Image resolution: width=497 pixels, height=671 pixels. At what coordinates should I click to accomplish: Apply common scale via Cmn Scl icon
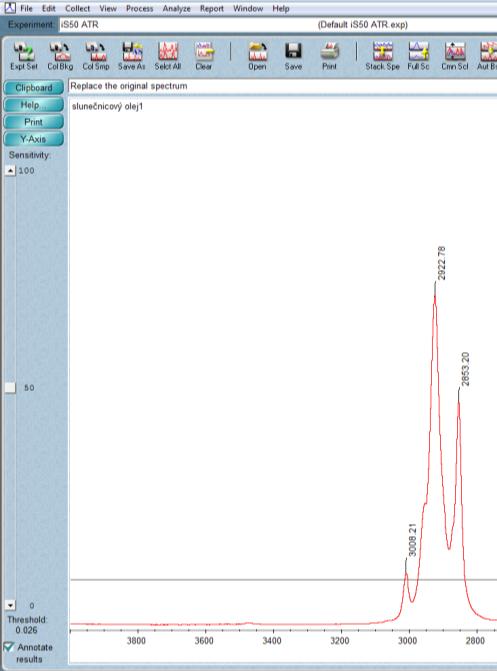click(x=455, y=56)
